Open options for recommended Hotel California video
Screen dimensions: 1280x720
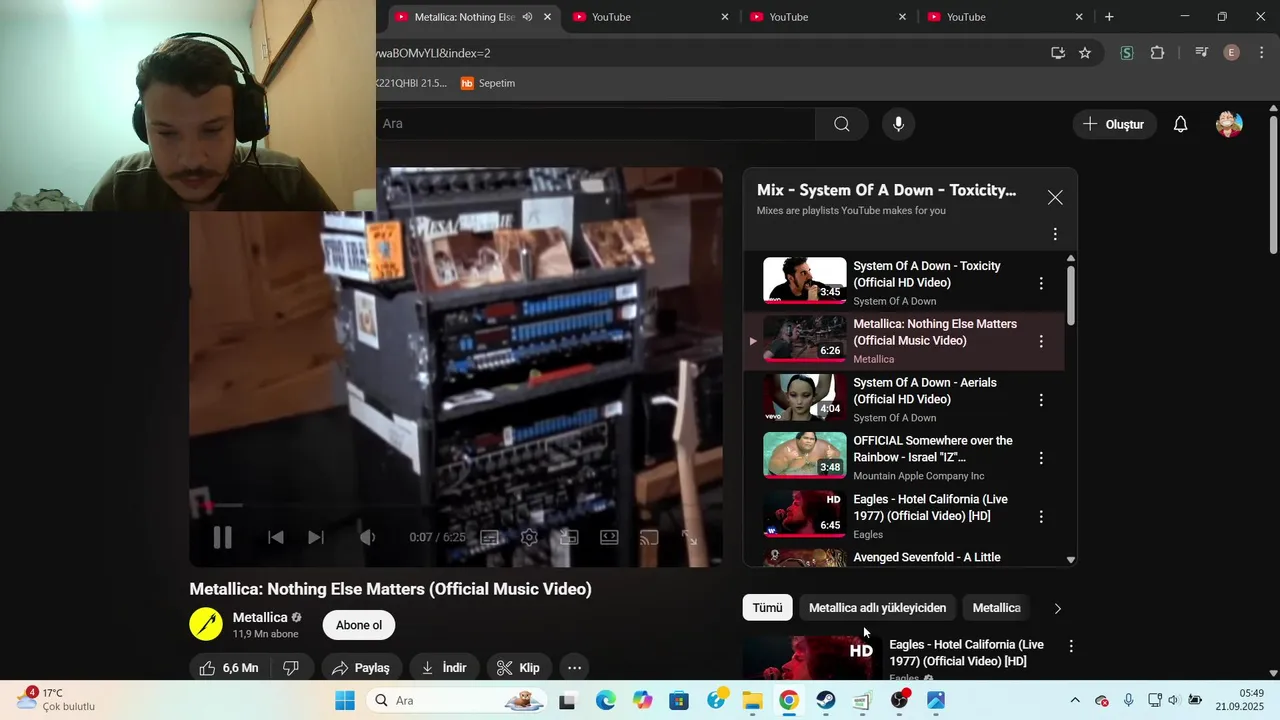click(x=1071, y=647)
